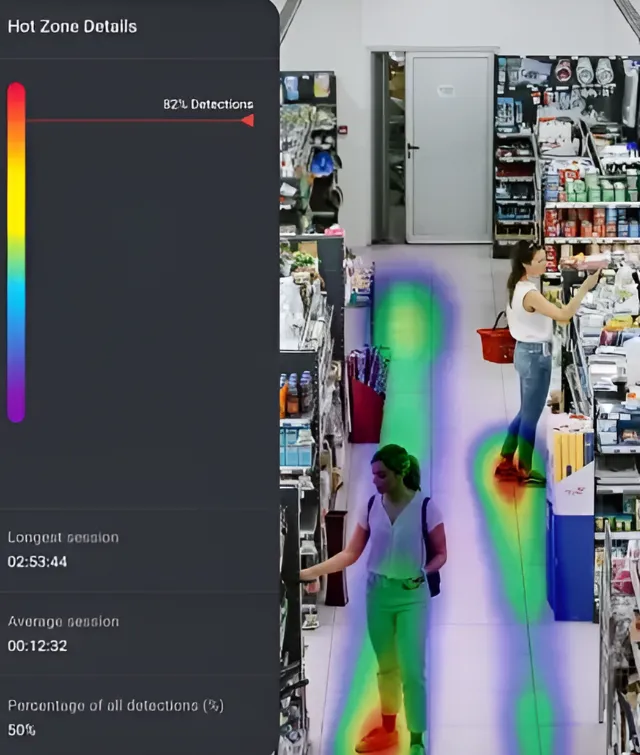Select the Longest session label
The image size is (640, 755).
[63, 537]
